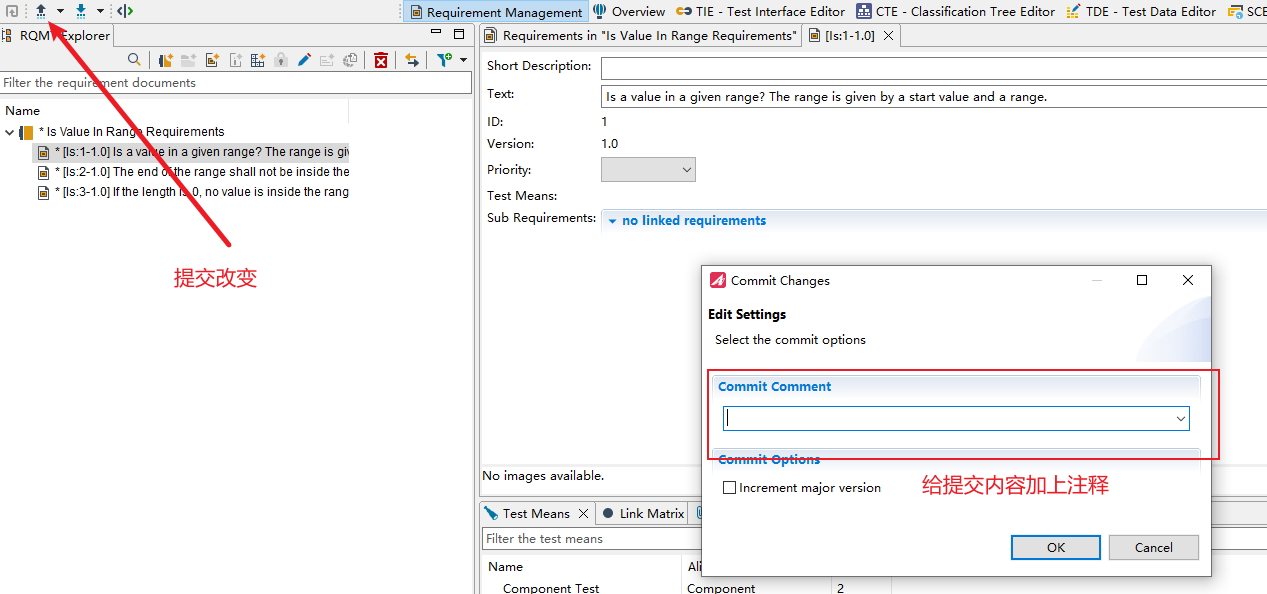Click the commit changes upload arrow icon
This screenshot has width=1267, height=594.
41,11
